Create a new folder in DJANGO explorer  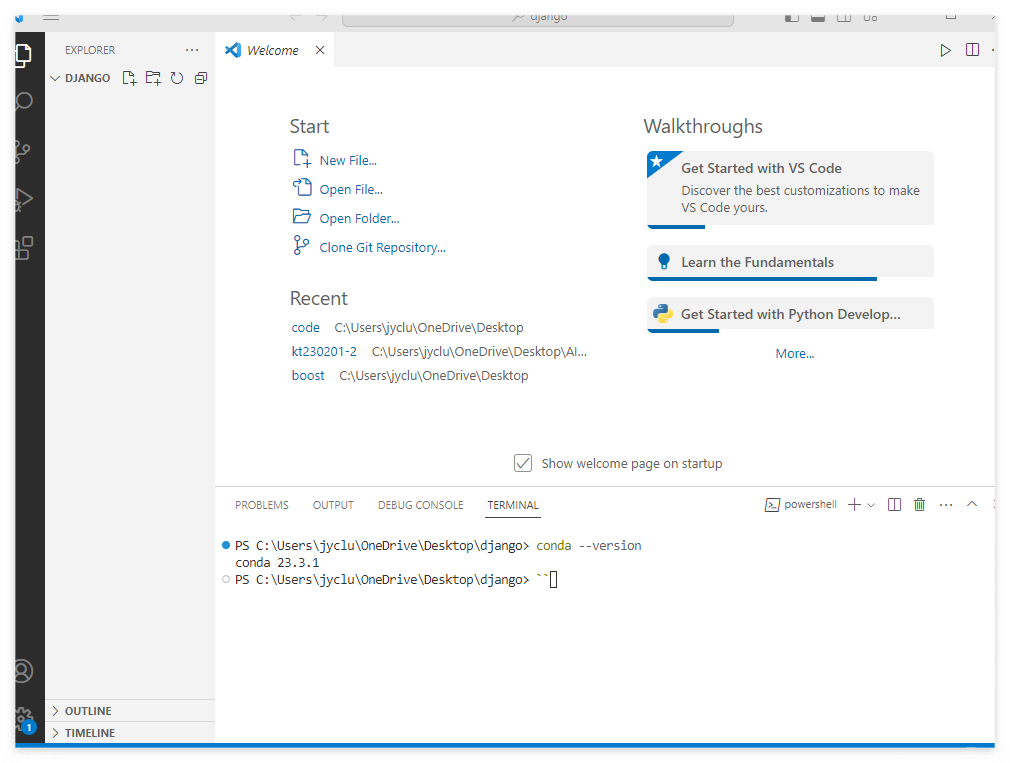pyautogui.click(x=153, y=78)
